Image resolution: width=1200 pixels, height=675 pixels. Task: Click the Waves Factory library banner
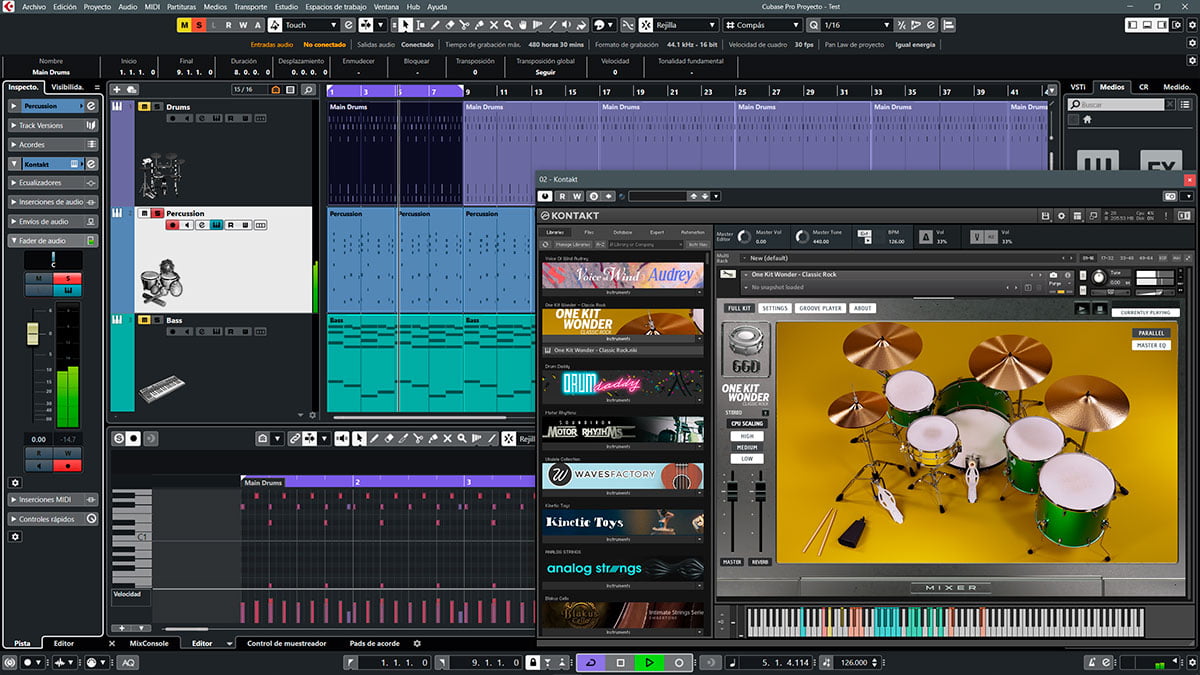[x=623, y=476]
